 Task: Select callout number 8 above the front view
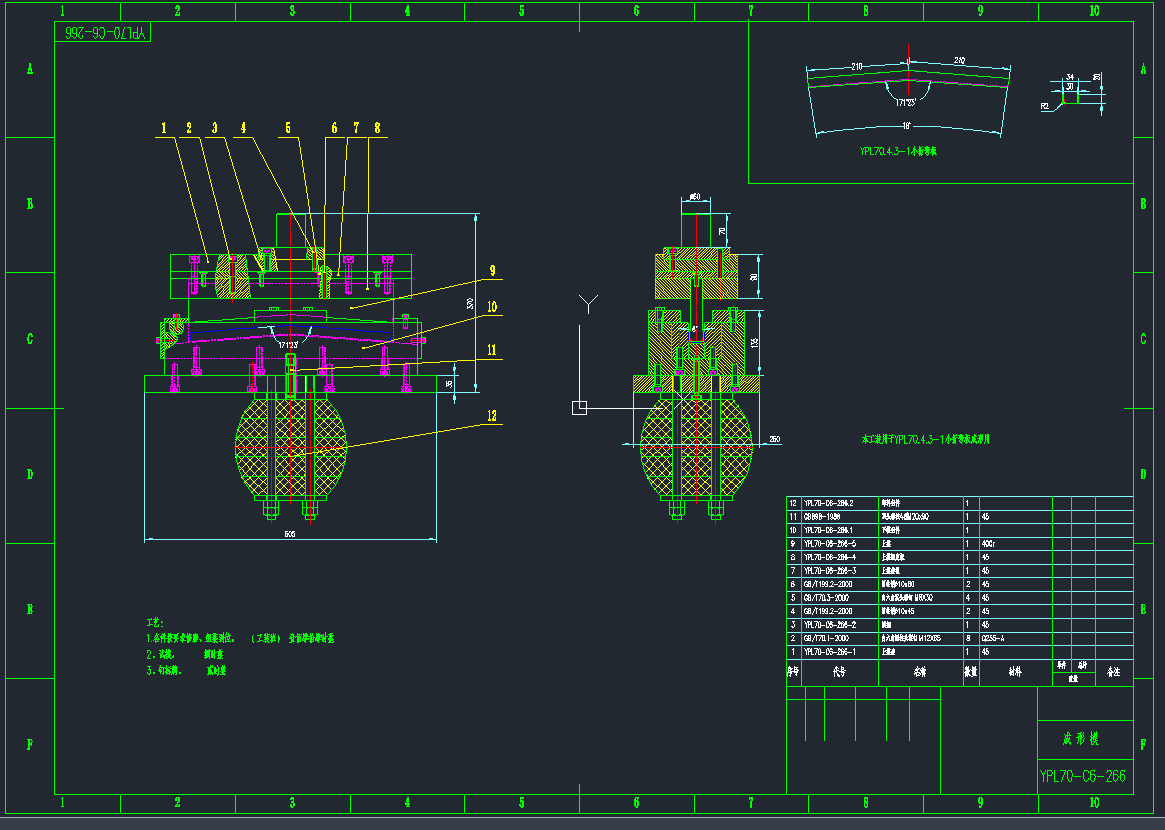click(376, 128)
